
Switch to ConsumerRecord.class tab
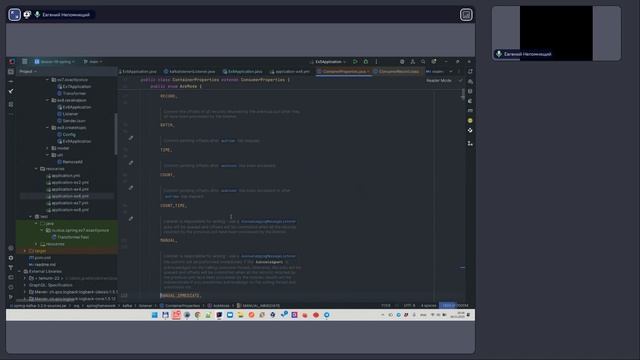pyautogui.click(x=396, y=71)
